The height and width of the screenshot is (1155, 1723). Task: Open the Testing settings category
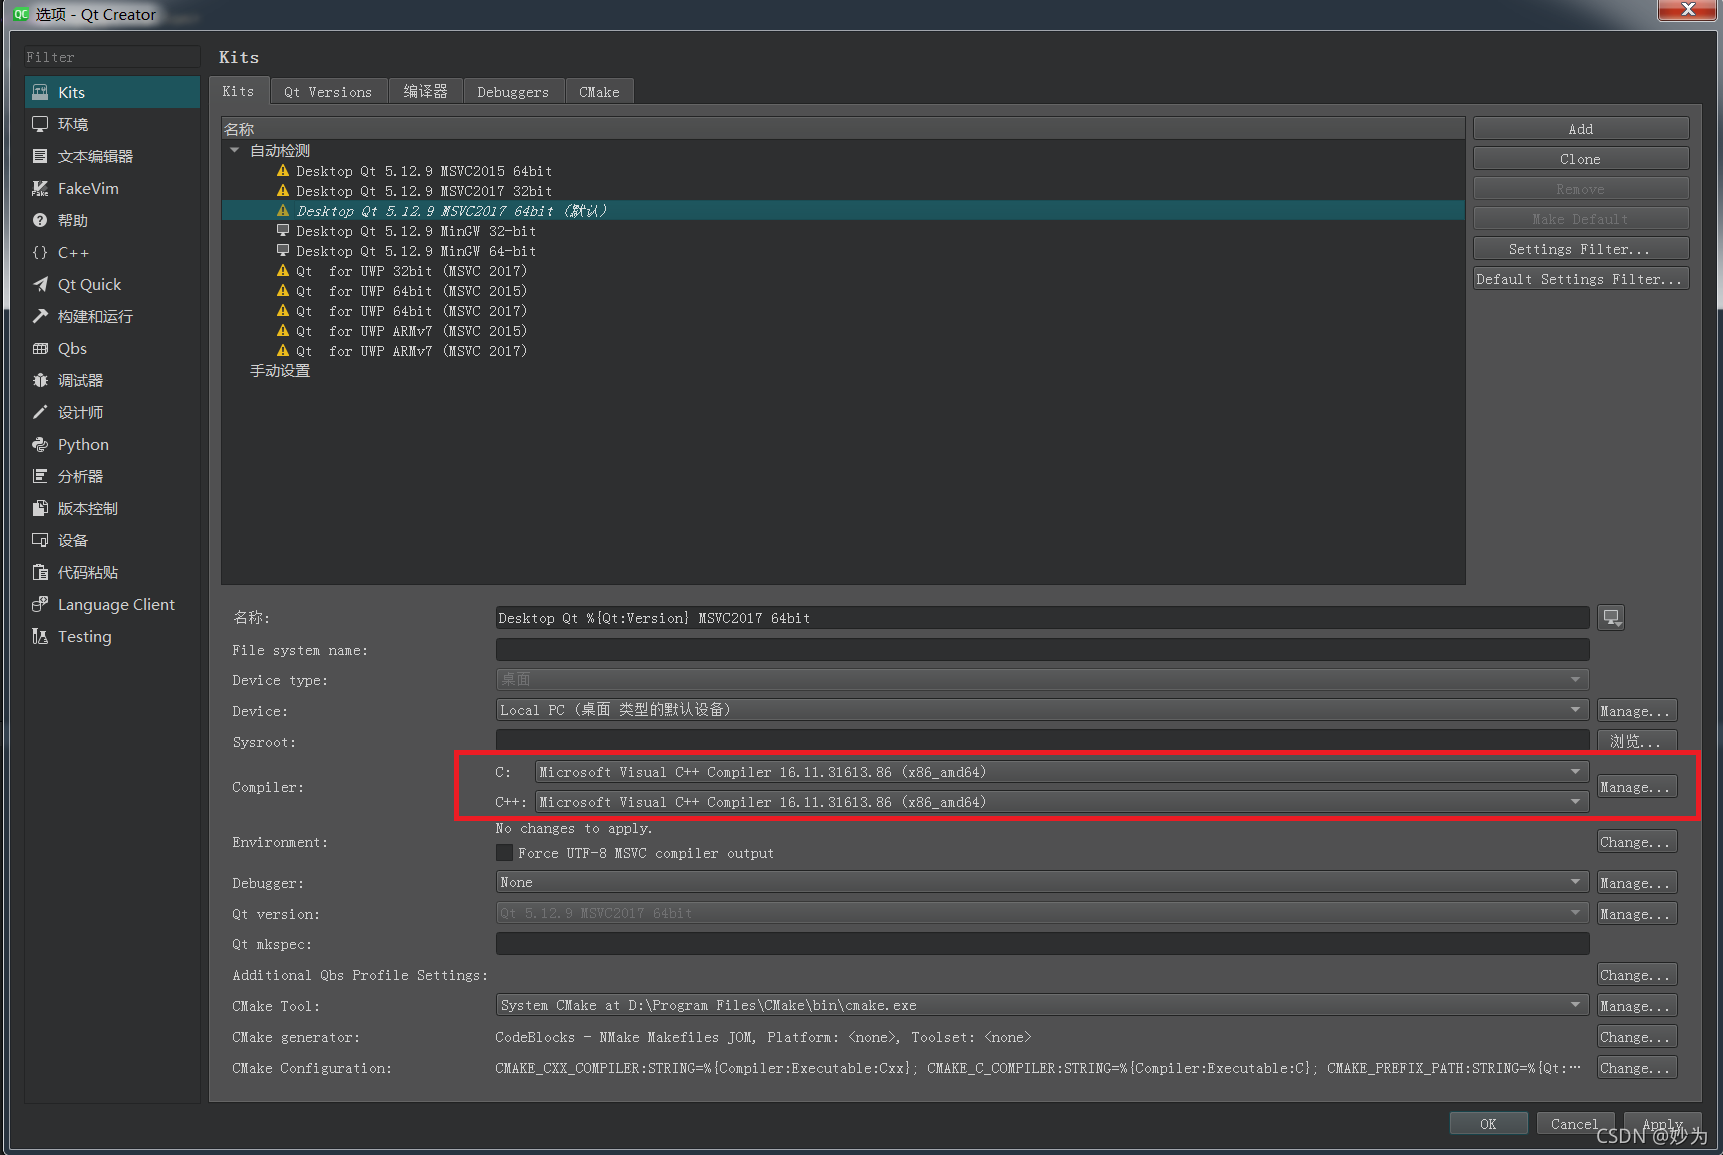point(112,636)
